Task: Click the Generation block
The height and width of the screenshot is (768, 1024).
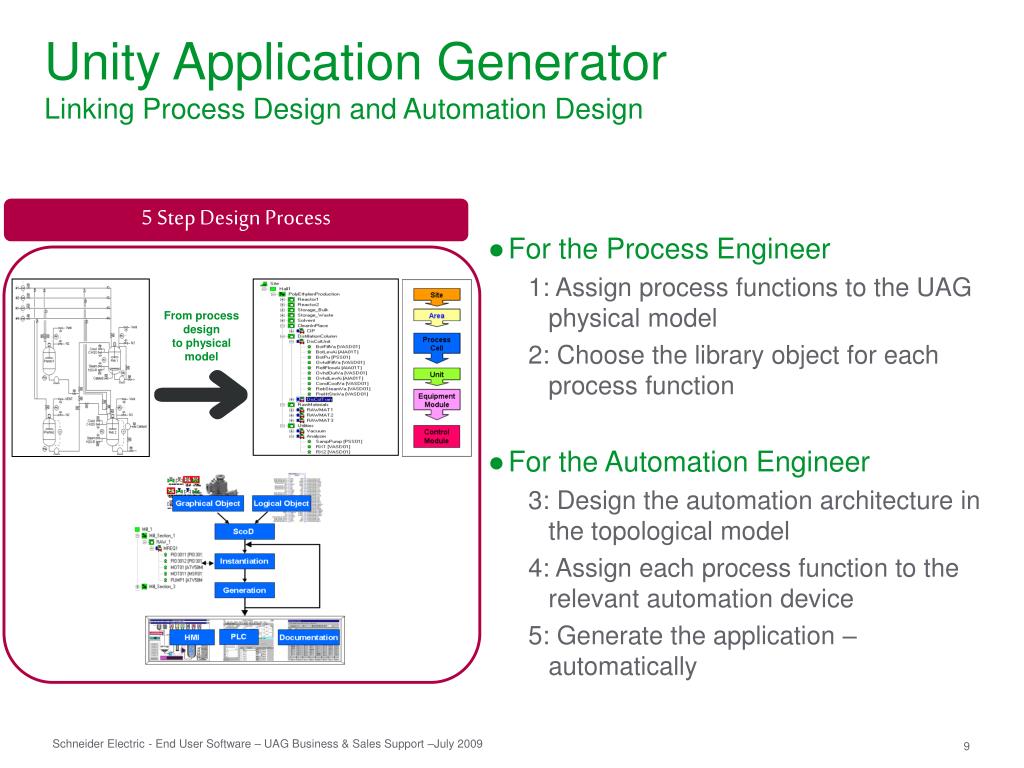Action: click(x=244, y=590)
